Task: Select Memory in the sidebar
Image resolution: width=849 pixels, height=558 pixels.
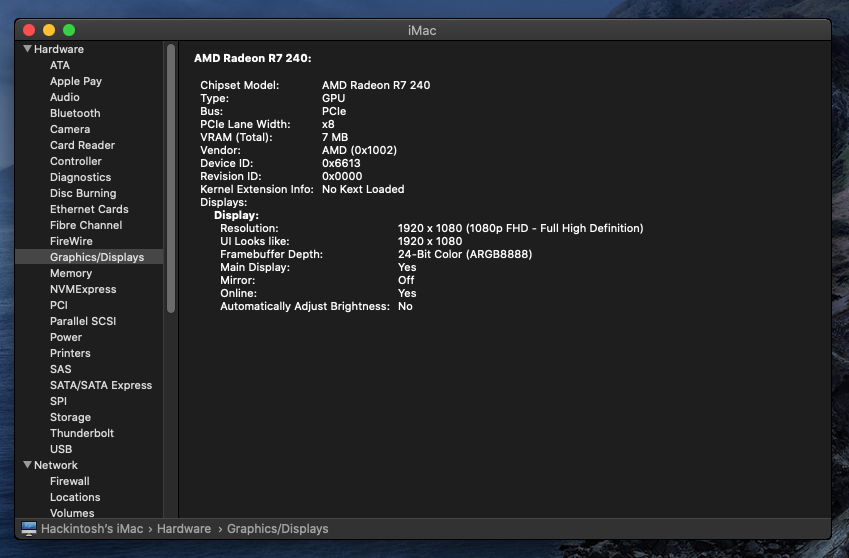Action: (71, 273)
